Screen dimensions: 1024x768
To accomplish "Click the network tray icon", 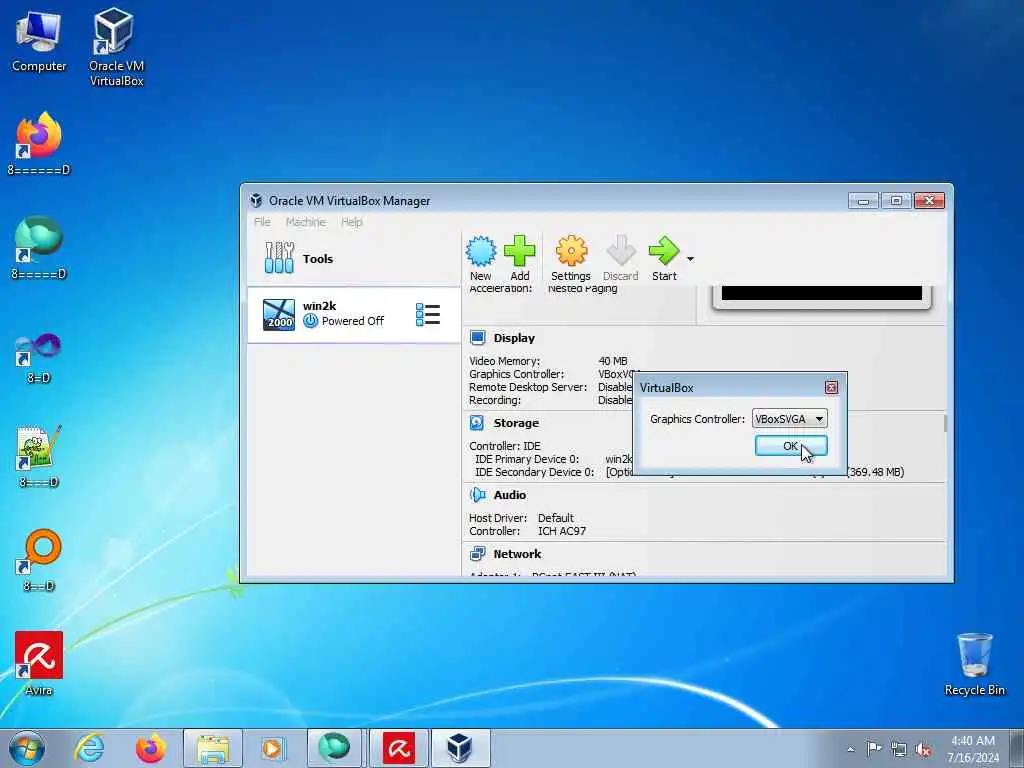I will point(899,749).
